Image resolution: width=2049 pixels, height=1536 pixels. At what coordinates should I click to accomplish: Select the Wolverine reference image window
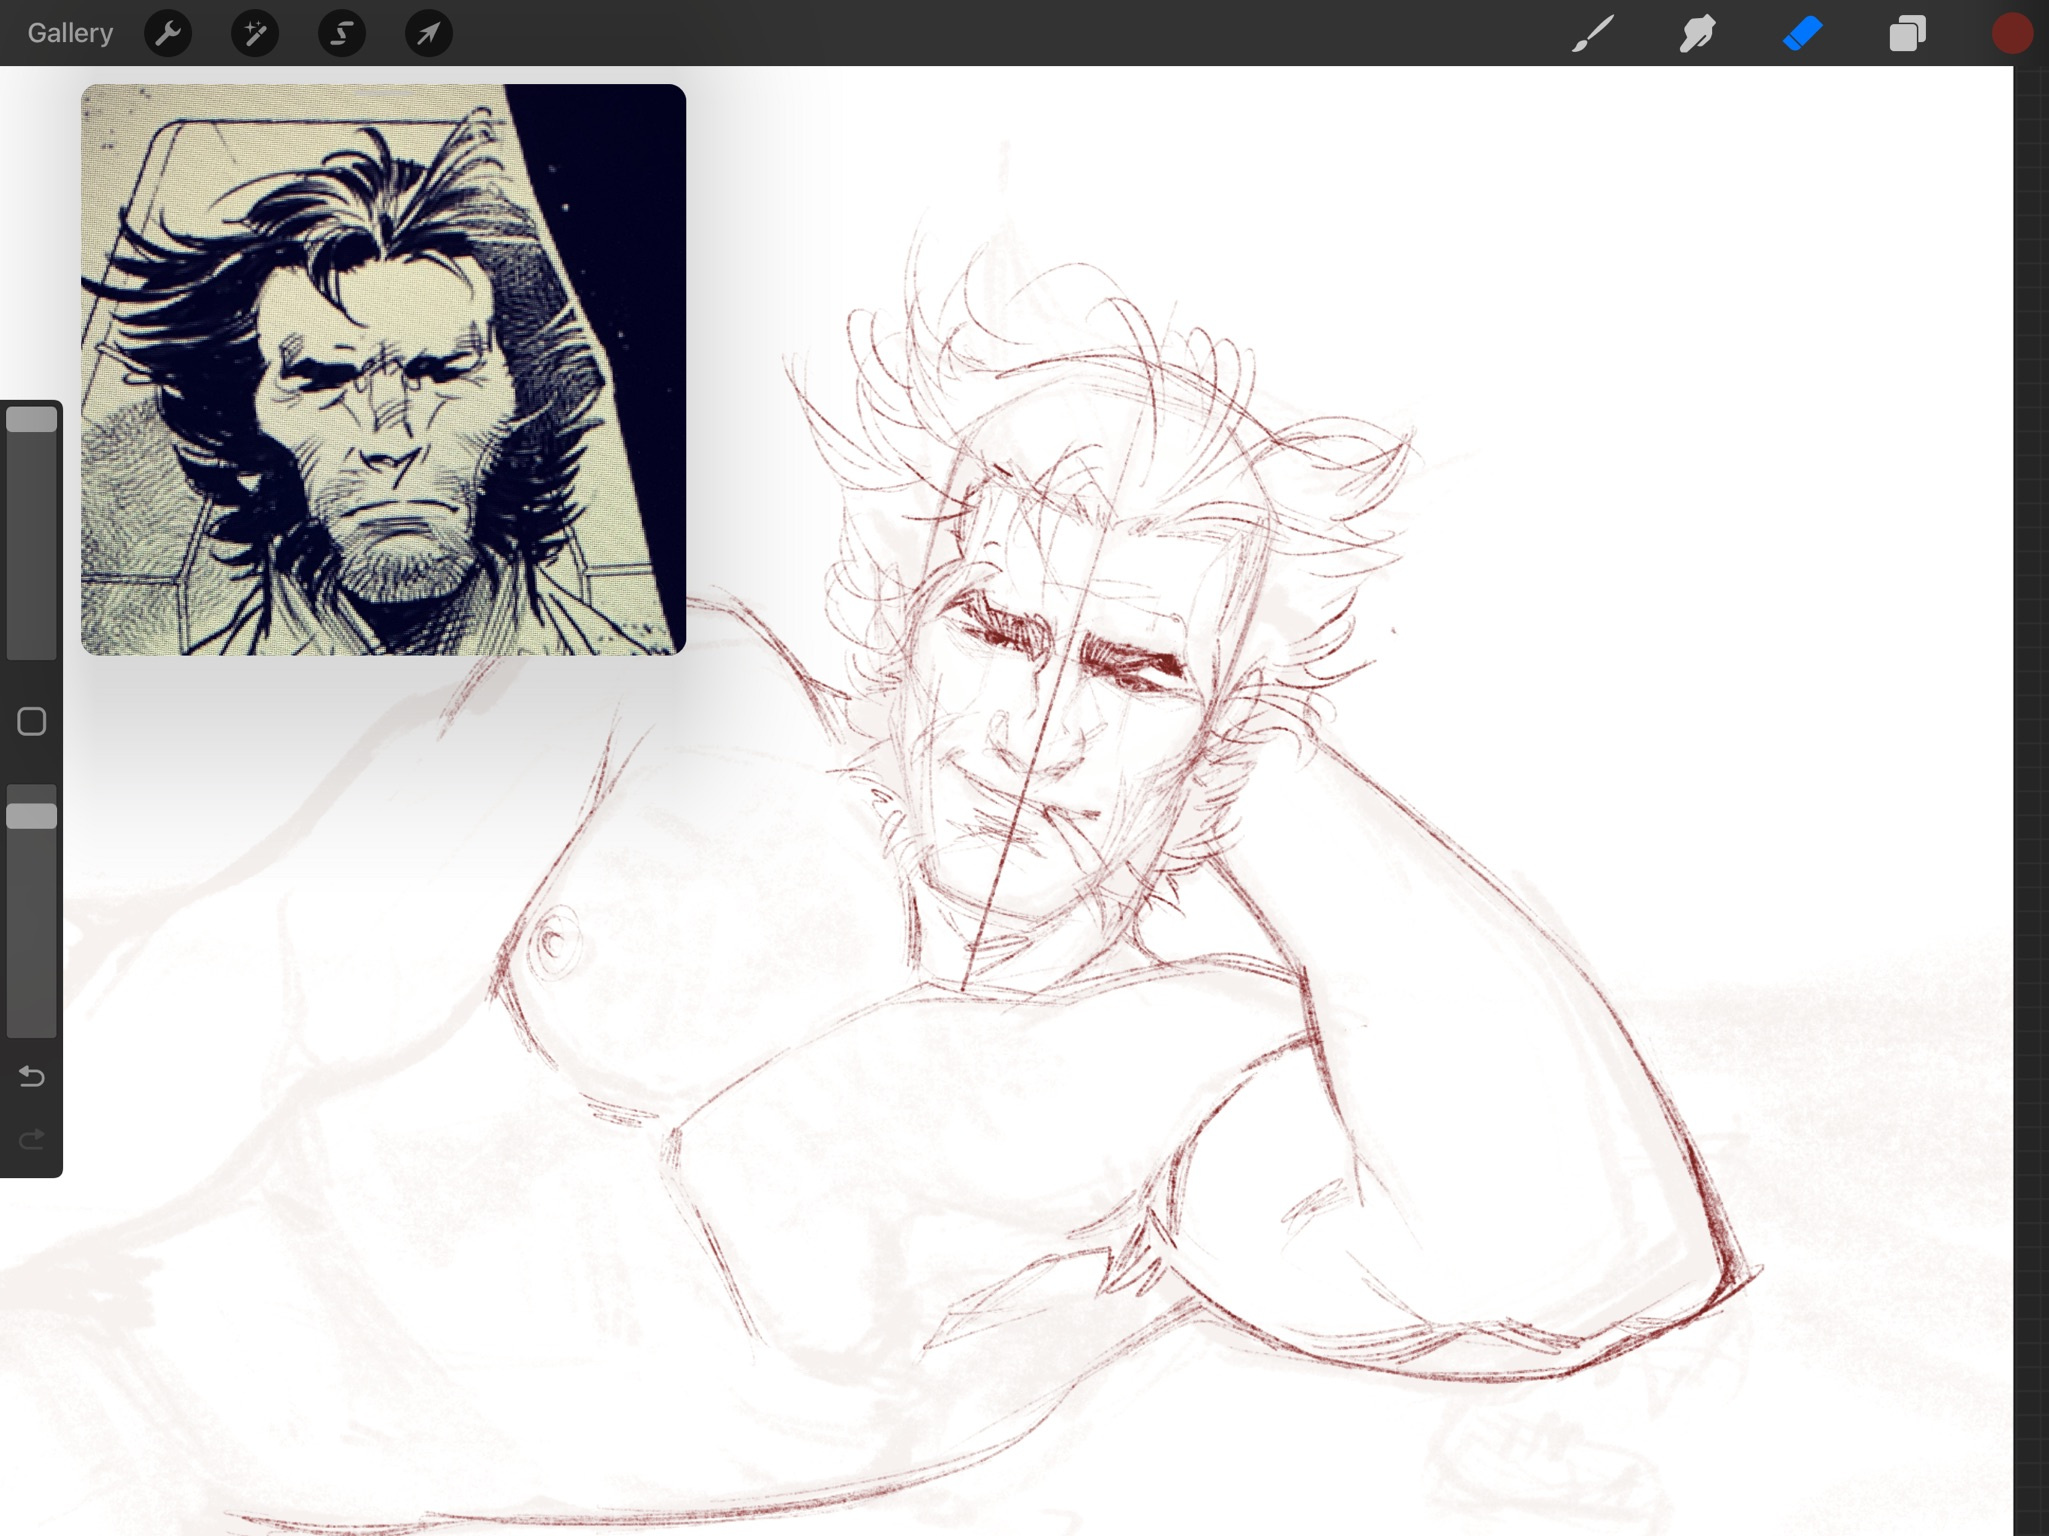click(x=383, y=370)
